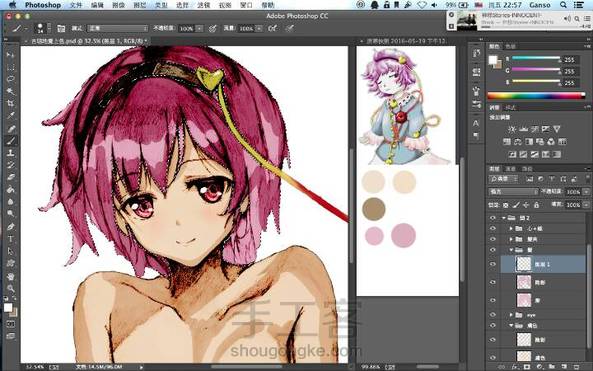Hide the eye group layer
The image size is (593, 371).
[x=492, y=314]
